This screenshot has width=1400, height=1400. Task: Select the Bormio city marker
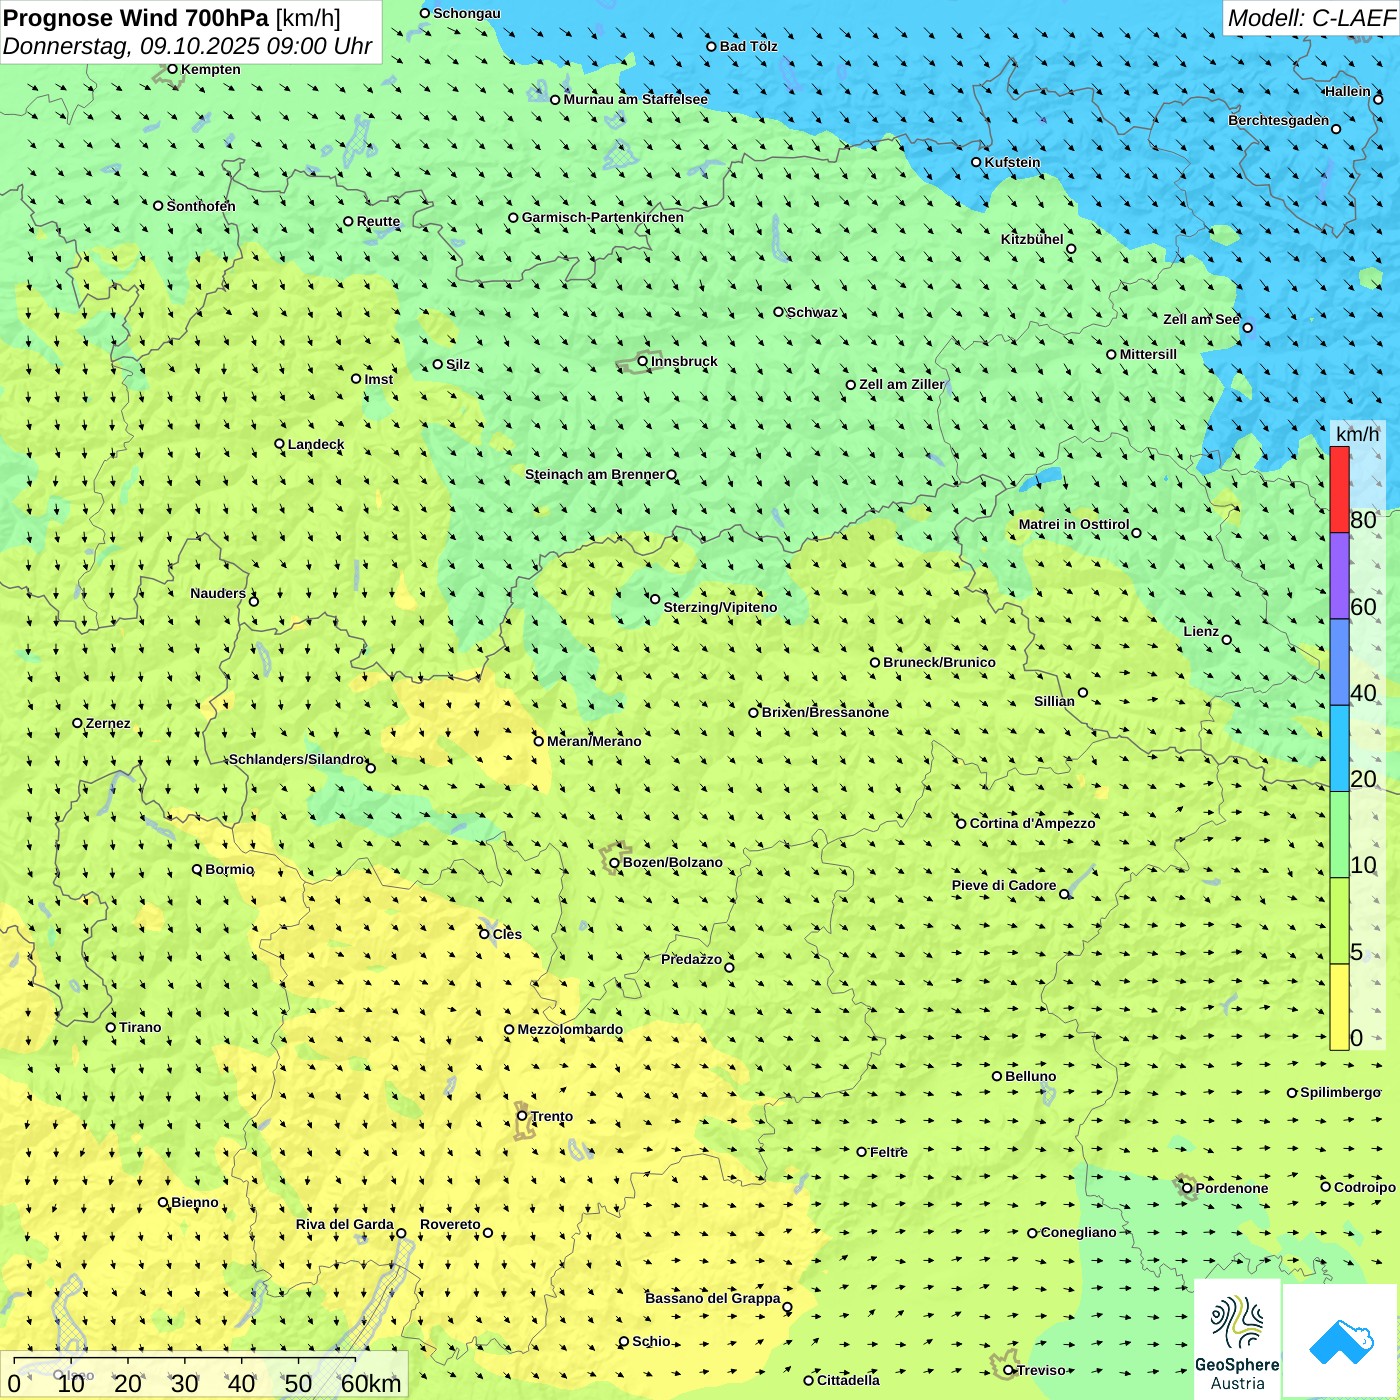pos(197,870)
